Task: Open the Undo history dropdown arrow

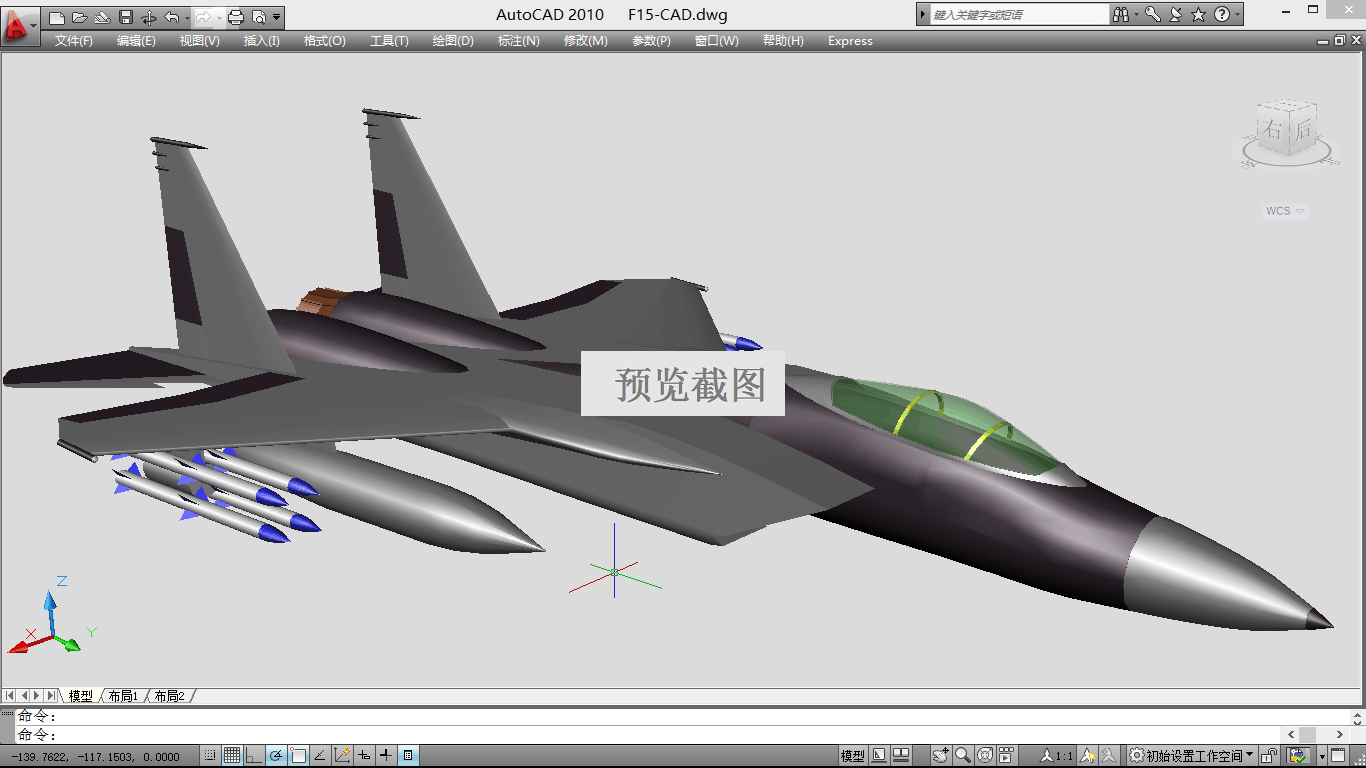Action: point(186,17)
